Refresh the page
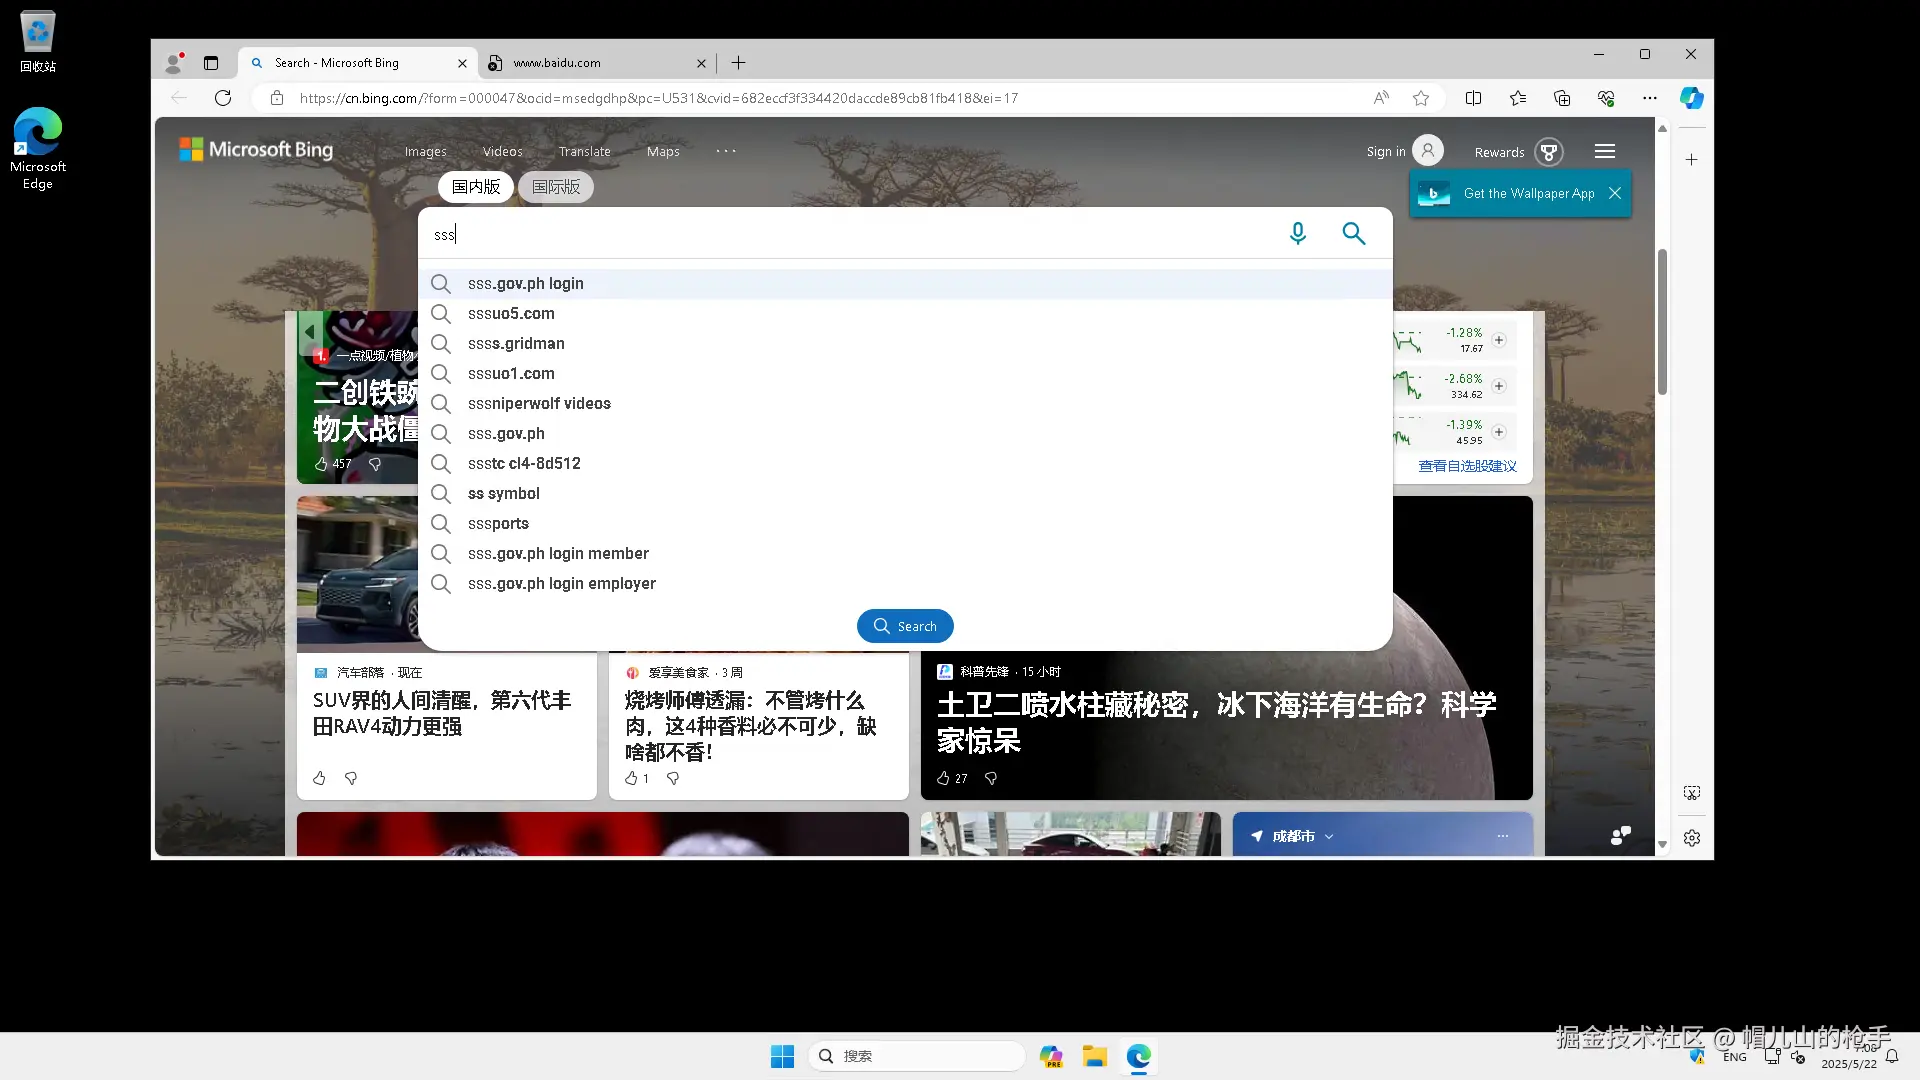 pos(223,98)
